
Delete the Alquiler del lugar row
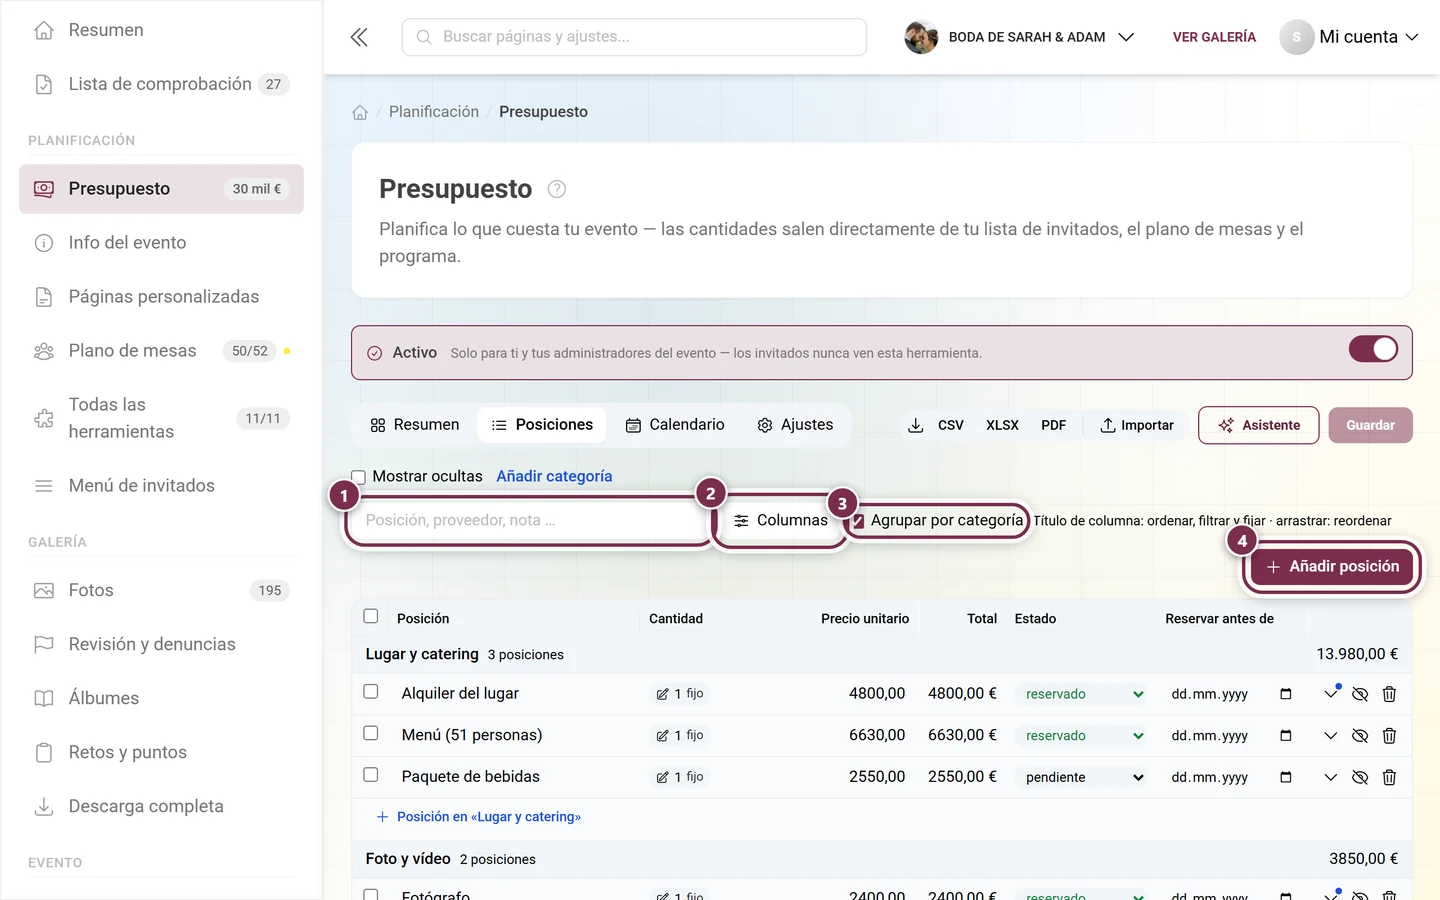tap(1389, 694)
